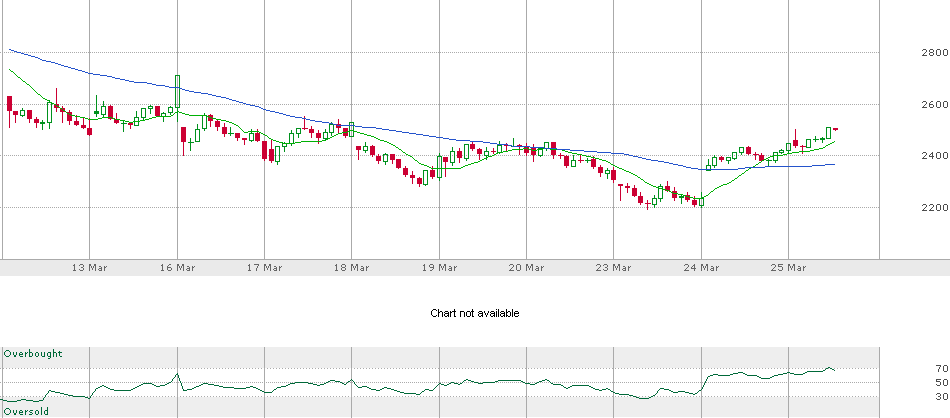Click the last green candlestick on 25 Mar
Screen dimensions: 950x418
829,133
